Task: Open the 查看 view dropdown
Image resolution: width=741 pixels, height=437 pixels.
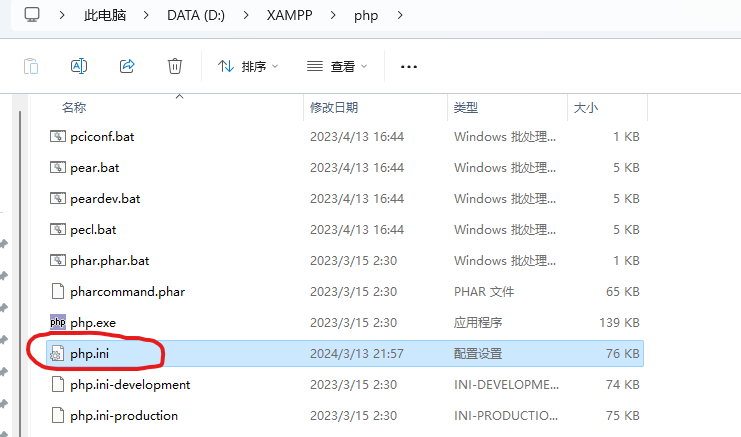Action: click(337, 67)
